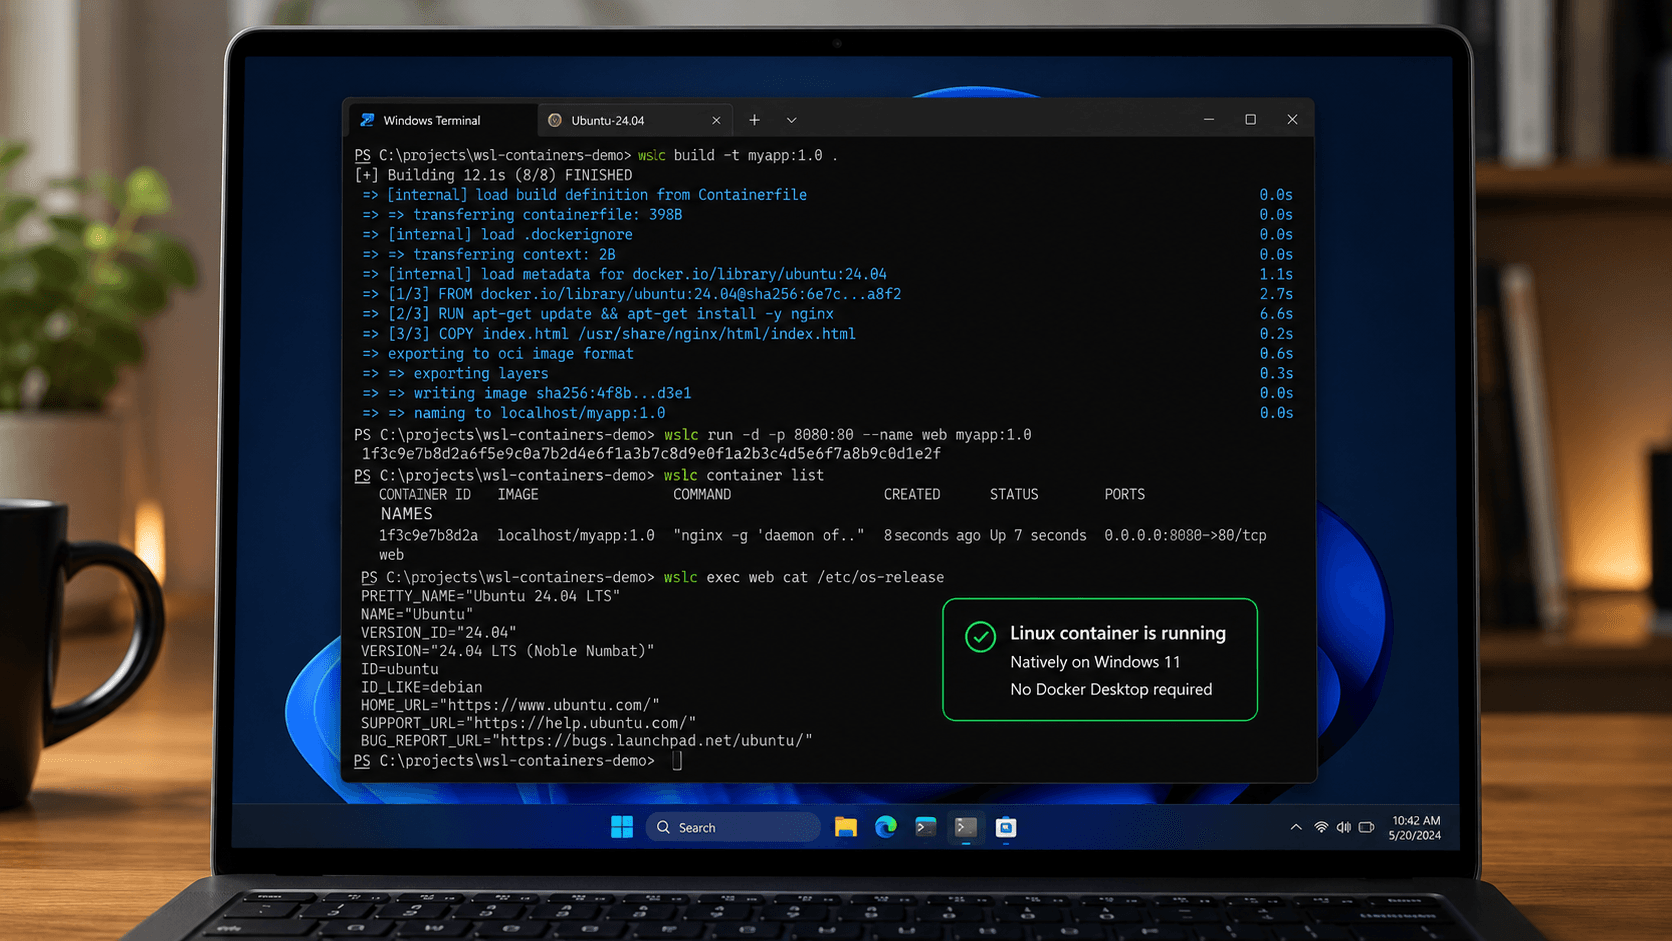
Task: Click the long container hash output line
Action: point(651,454)
